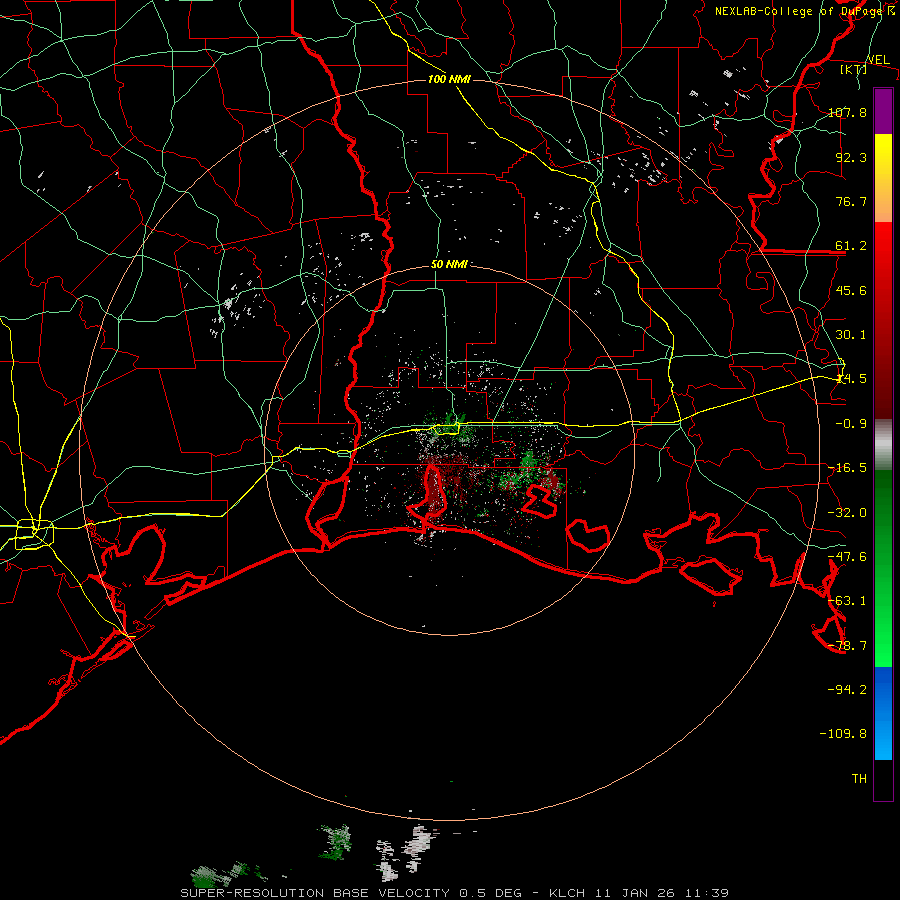Pick the green segment of velocity color bar
This screenshot has width=900, height=900.
[x=883, y=568]
